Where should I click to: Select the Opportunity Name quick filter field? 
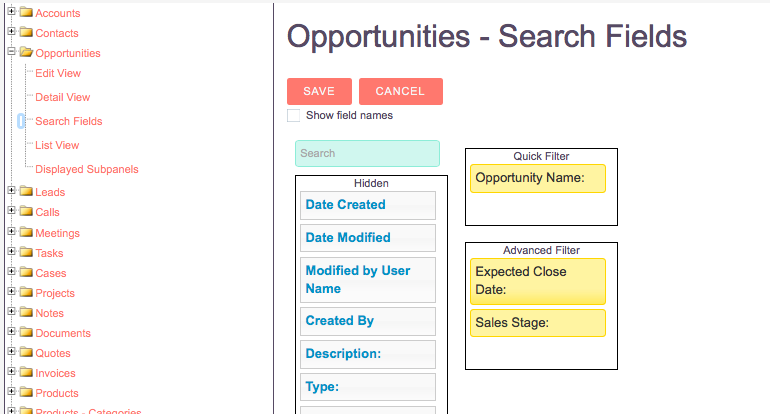[538, 178]
